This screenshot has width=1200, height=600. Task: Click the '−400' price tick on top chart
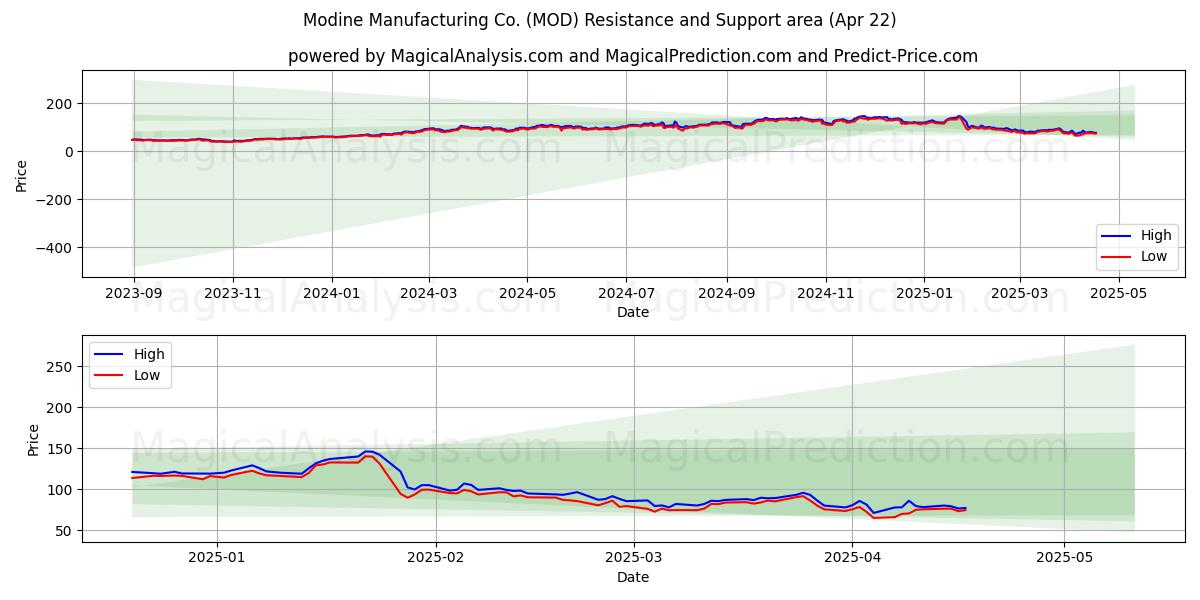coord(56,248)
